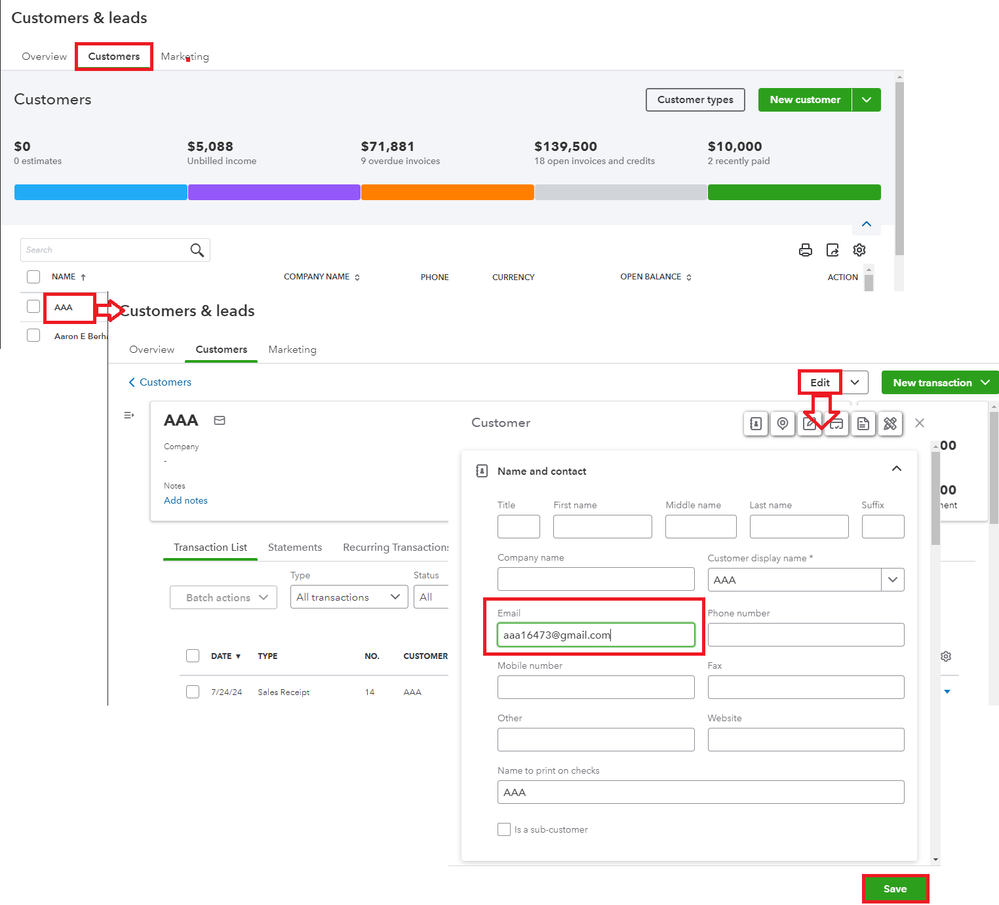
Task: Open the name and contact section icon
Action: coord(756,424)
